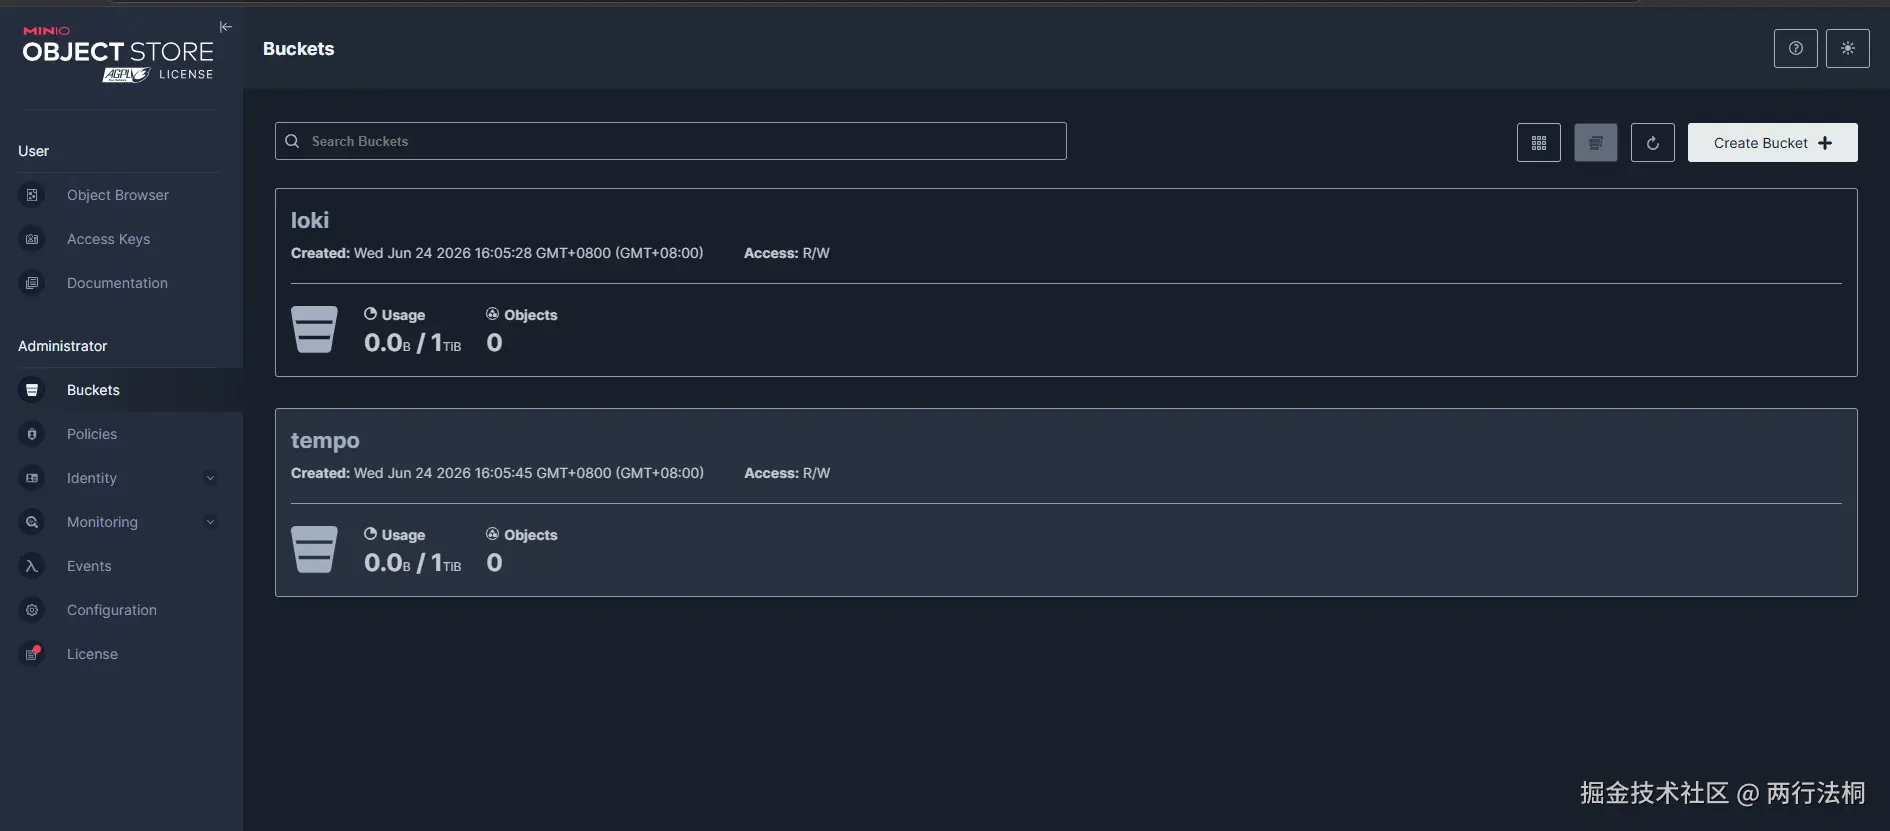Open the tempo bucket
Viewport: 1890px width, 831px height.
click(325, 440)
